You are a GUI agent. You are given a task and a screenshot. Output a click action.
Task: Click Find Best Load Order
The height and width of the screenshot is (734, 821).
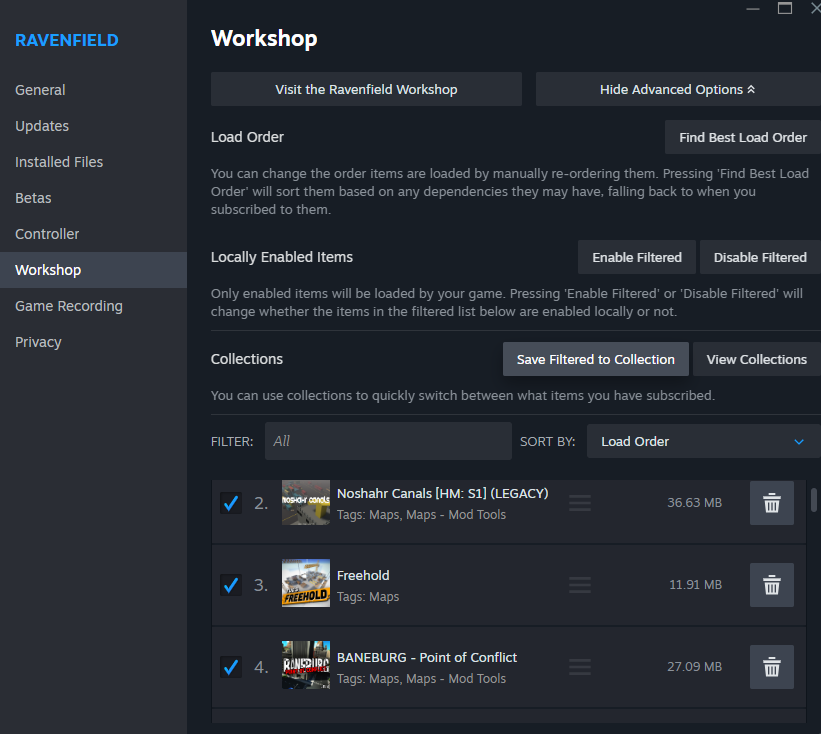point(742,137)
